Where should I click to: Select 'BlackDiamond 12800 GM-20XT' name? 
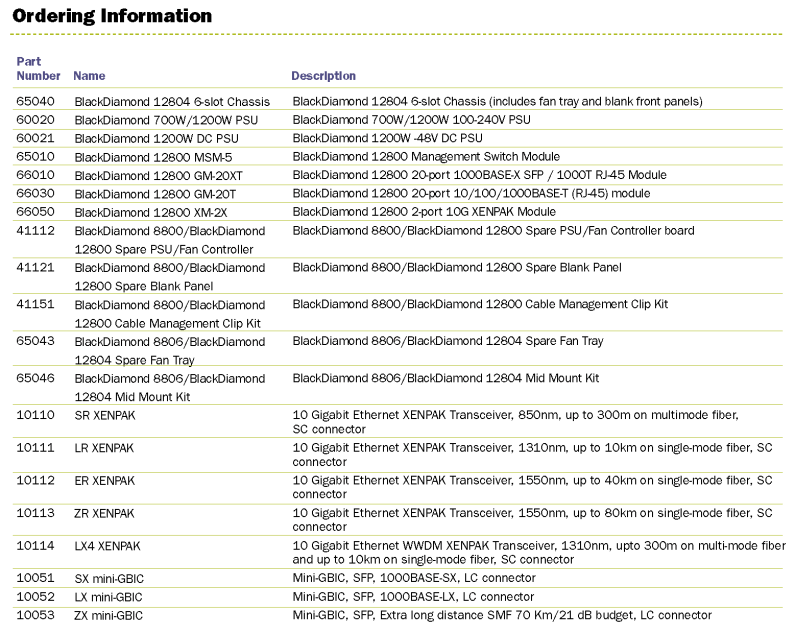pos(159,175)
